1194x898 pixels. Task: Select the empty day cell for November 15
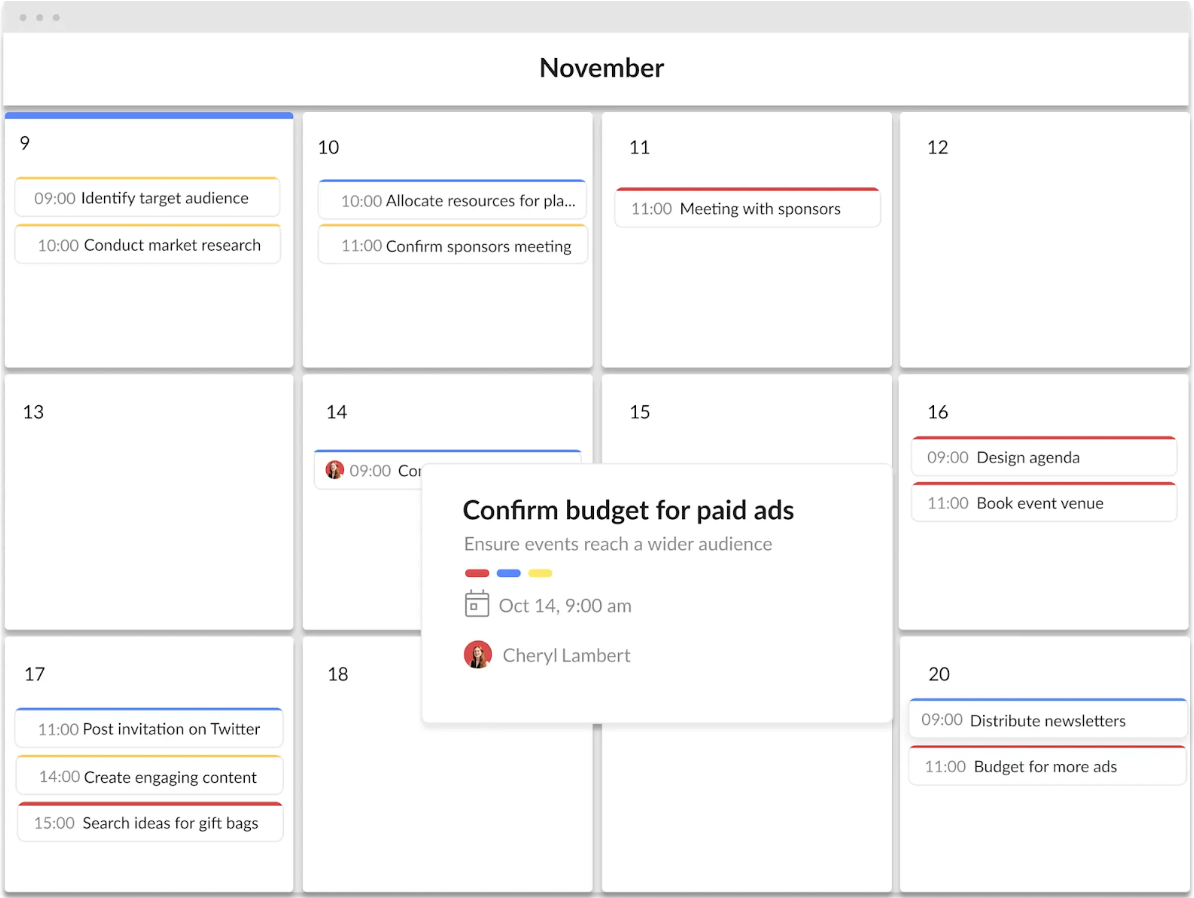(700, 420)
